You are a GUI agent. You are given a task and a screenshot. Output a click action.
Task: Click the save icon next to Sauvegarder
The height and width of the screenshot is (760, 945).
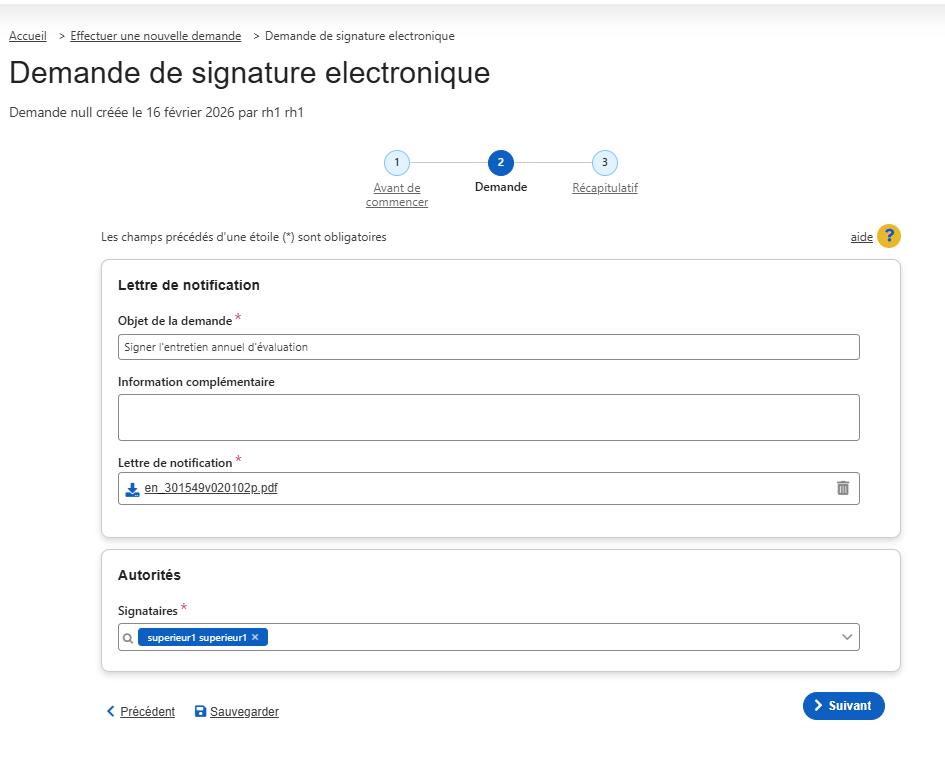[x=198, y=711]
